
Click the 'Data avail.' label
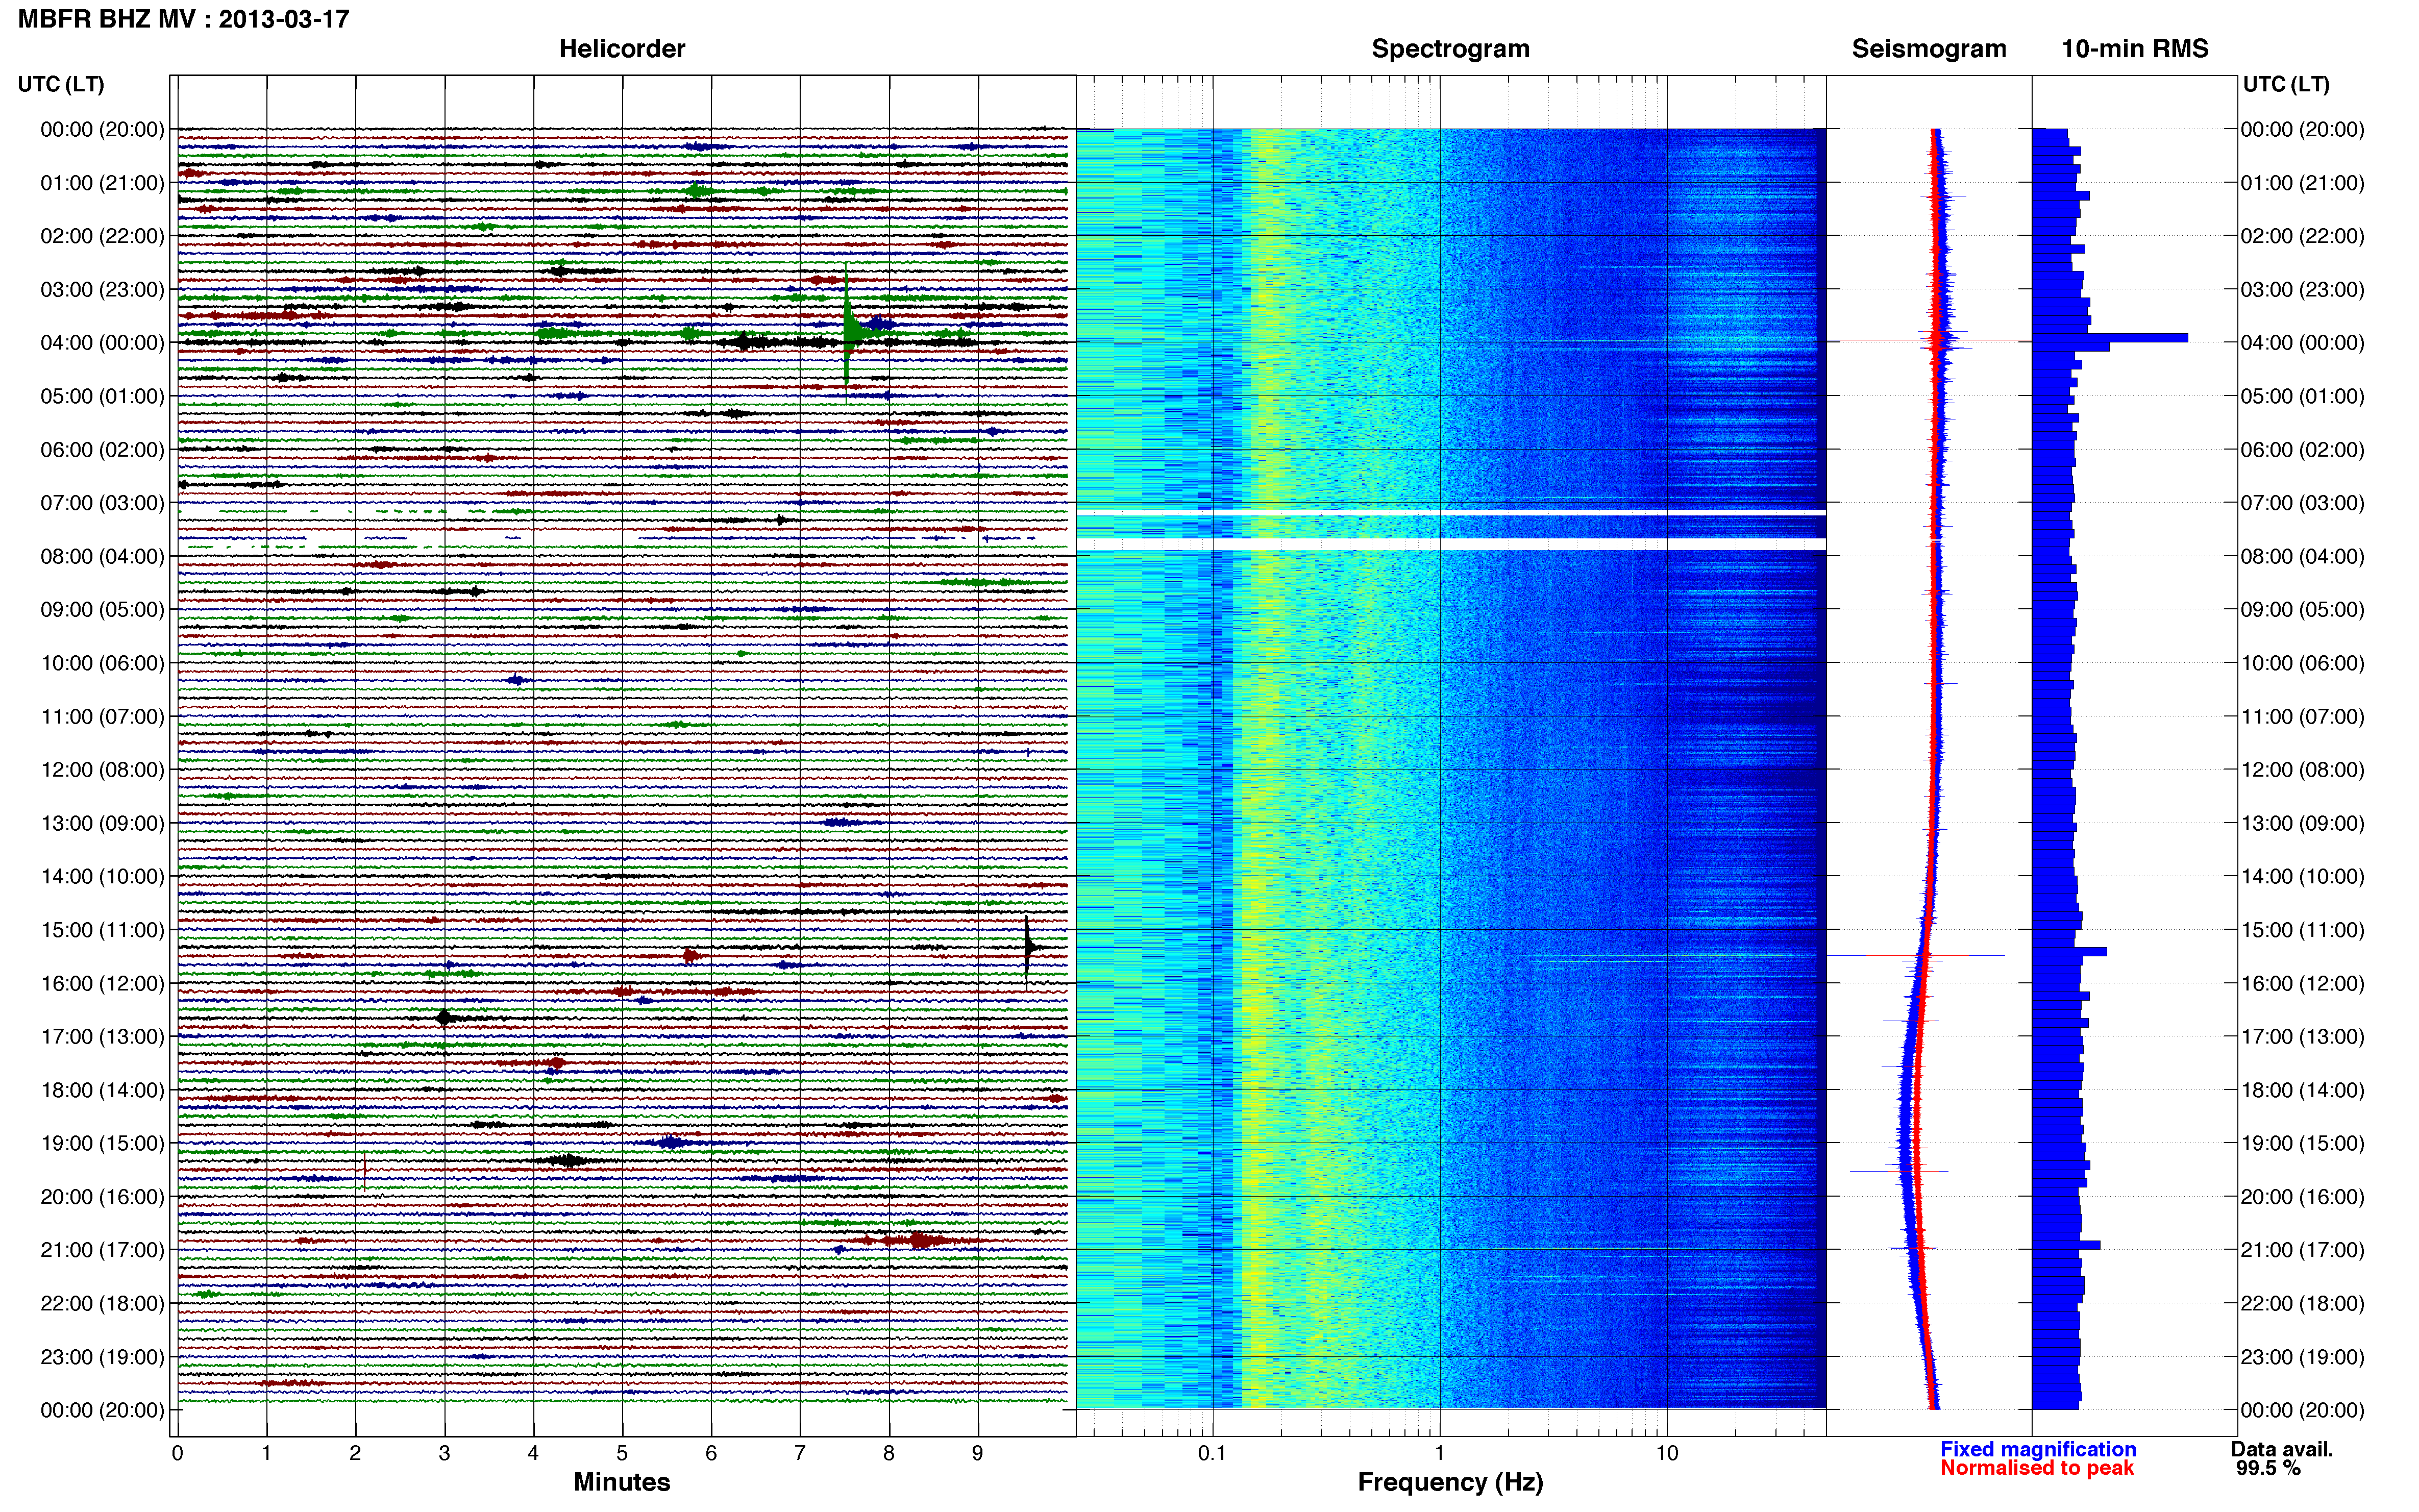click(2282, 1449)
